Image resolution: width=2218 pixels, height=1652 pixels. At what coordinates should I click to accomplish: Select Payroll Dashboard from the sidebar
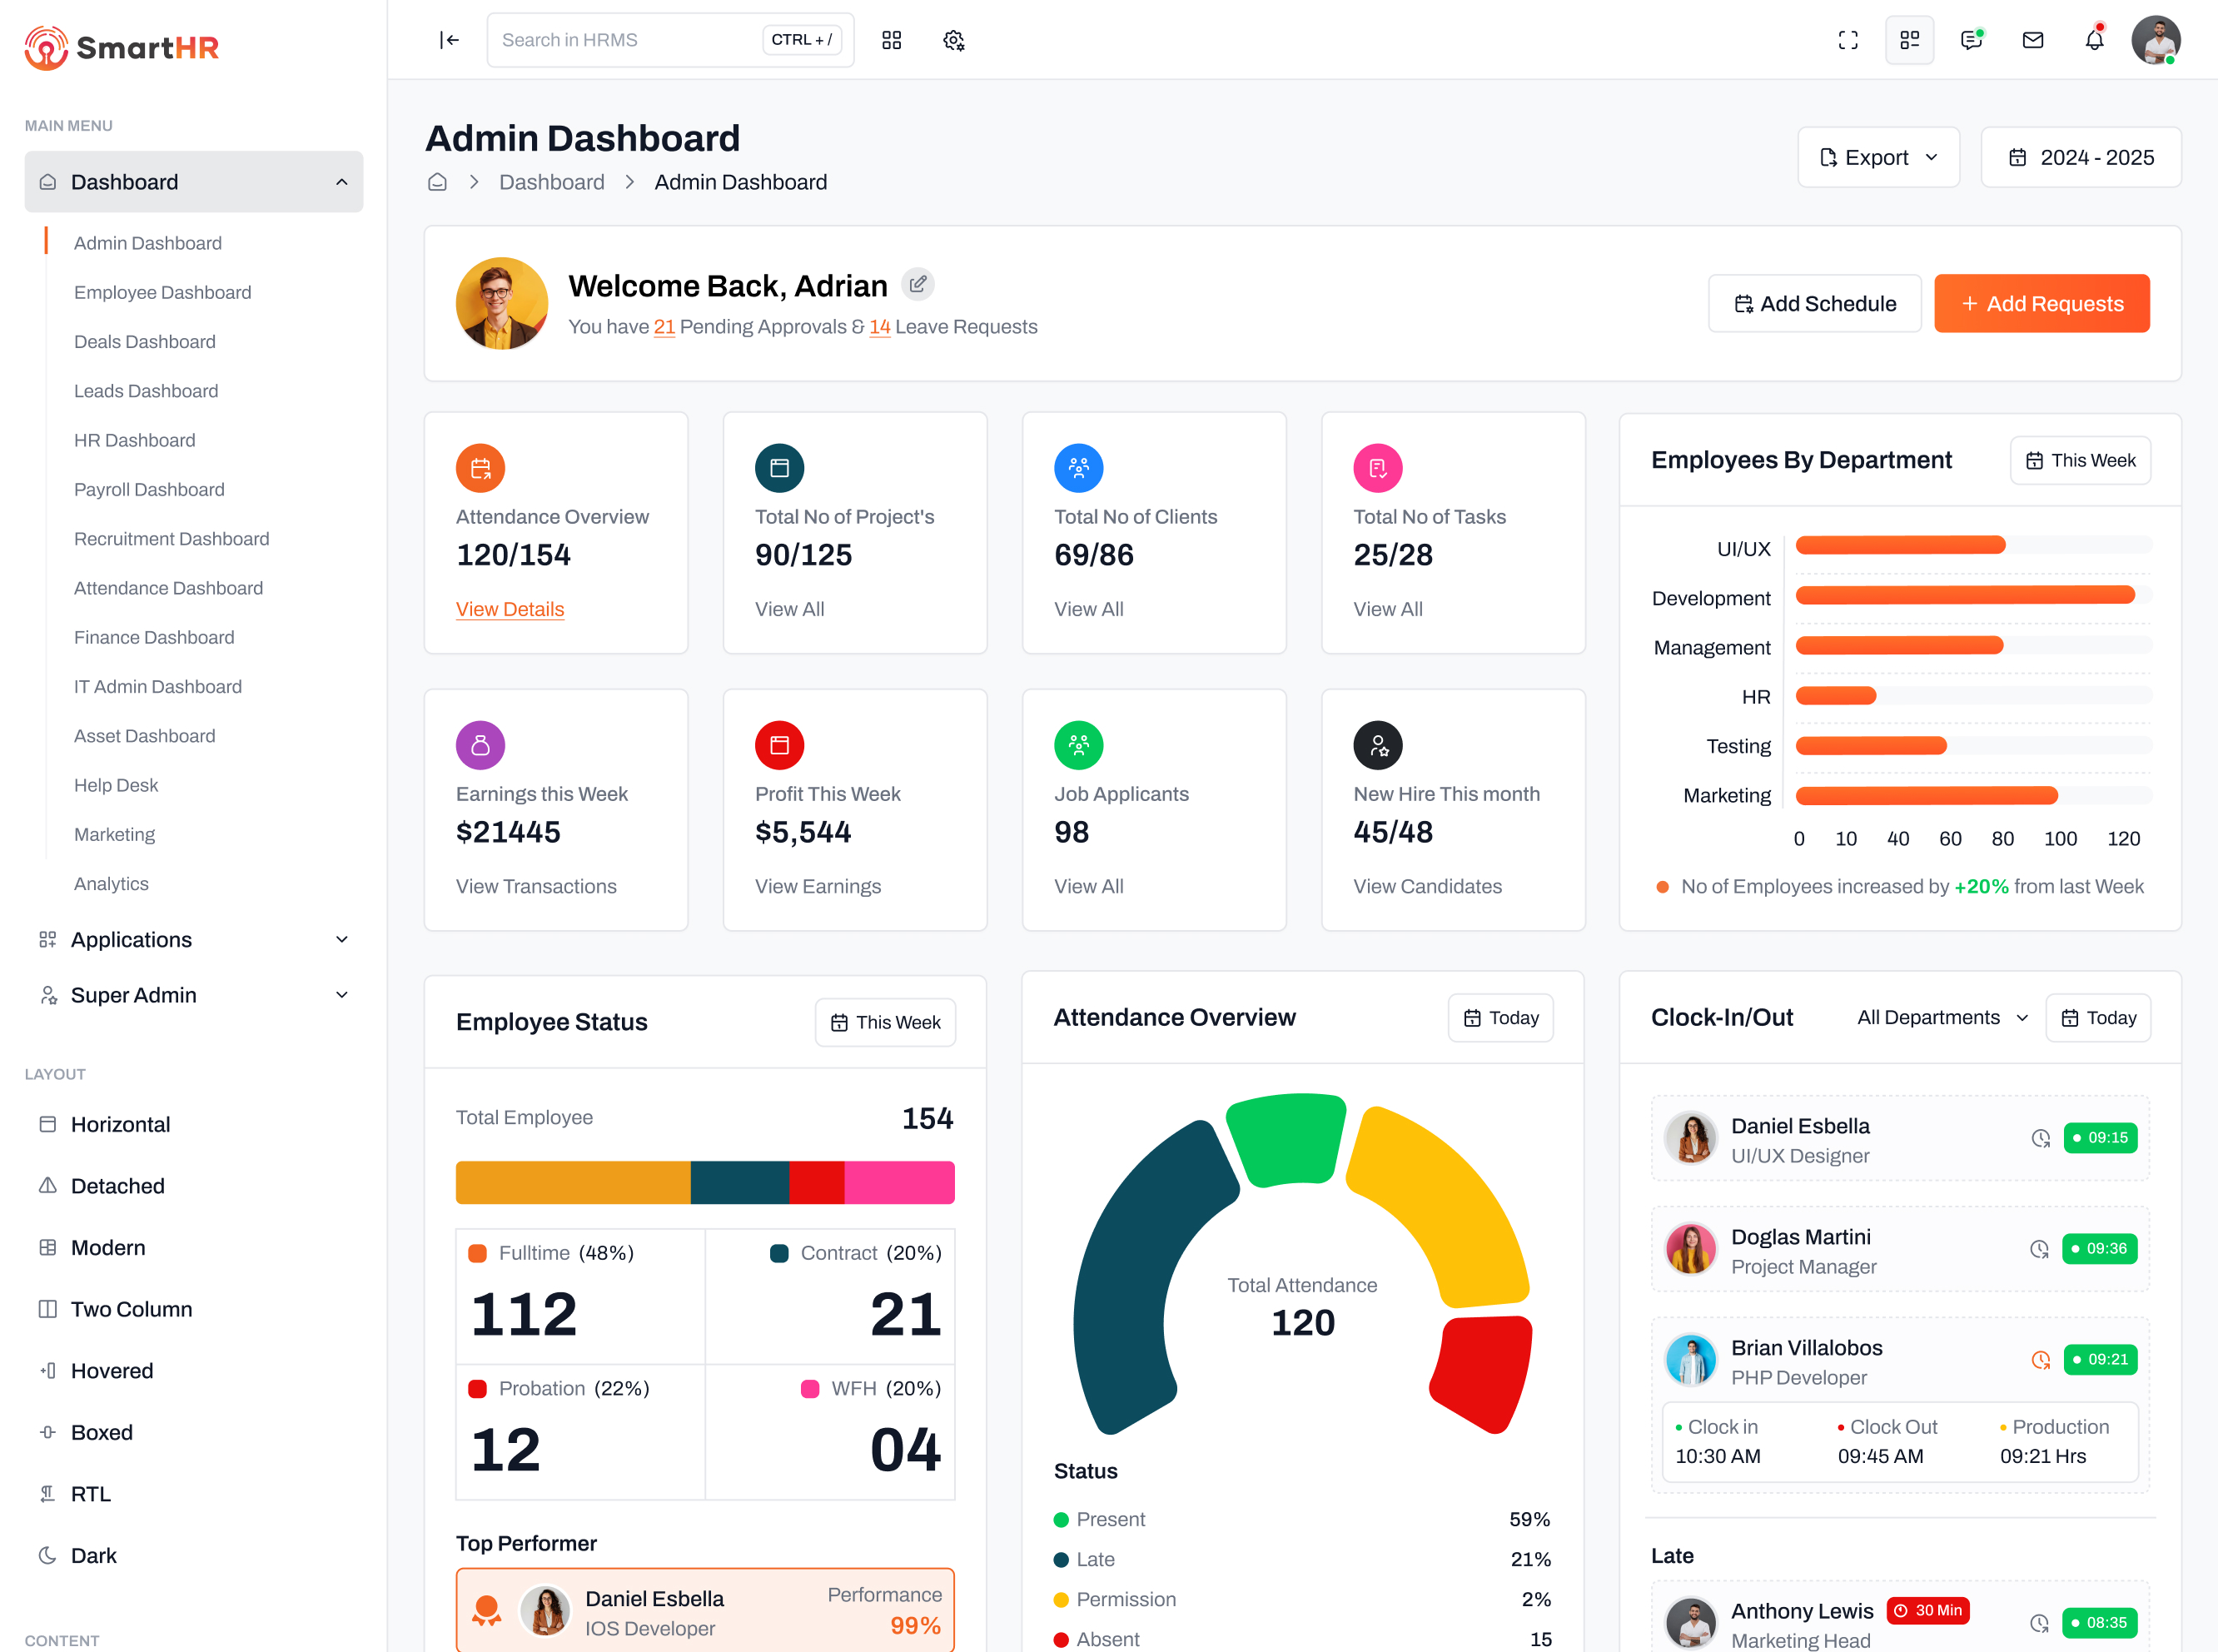coord(149,489)
